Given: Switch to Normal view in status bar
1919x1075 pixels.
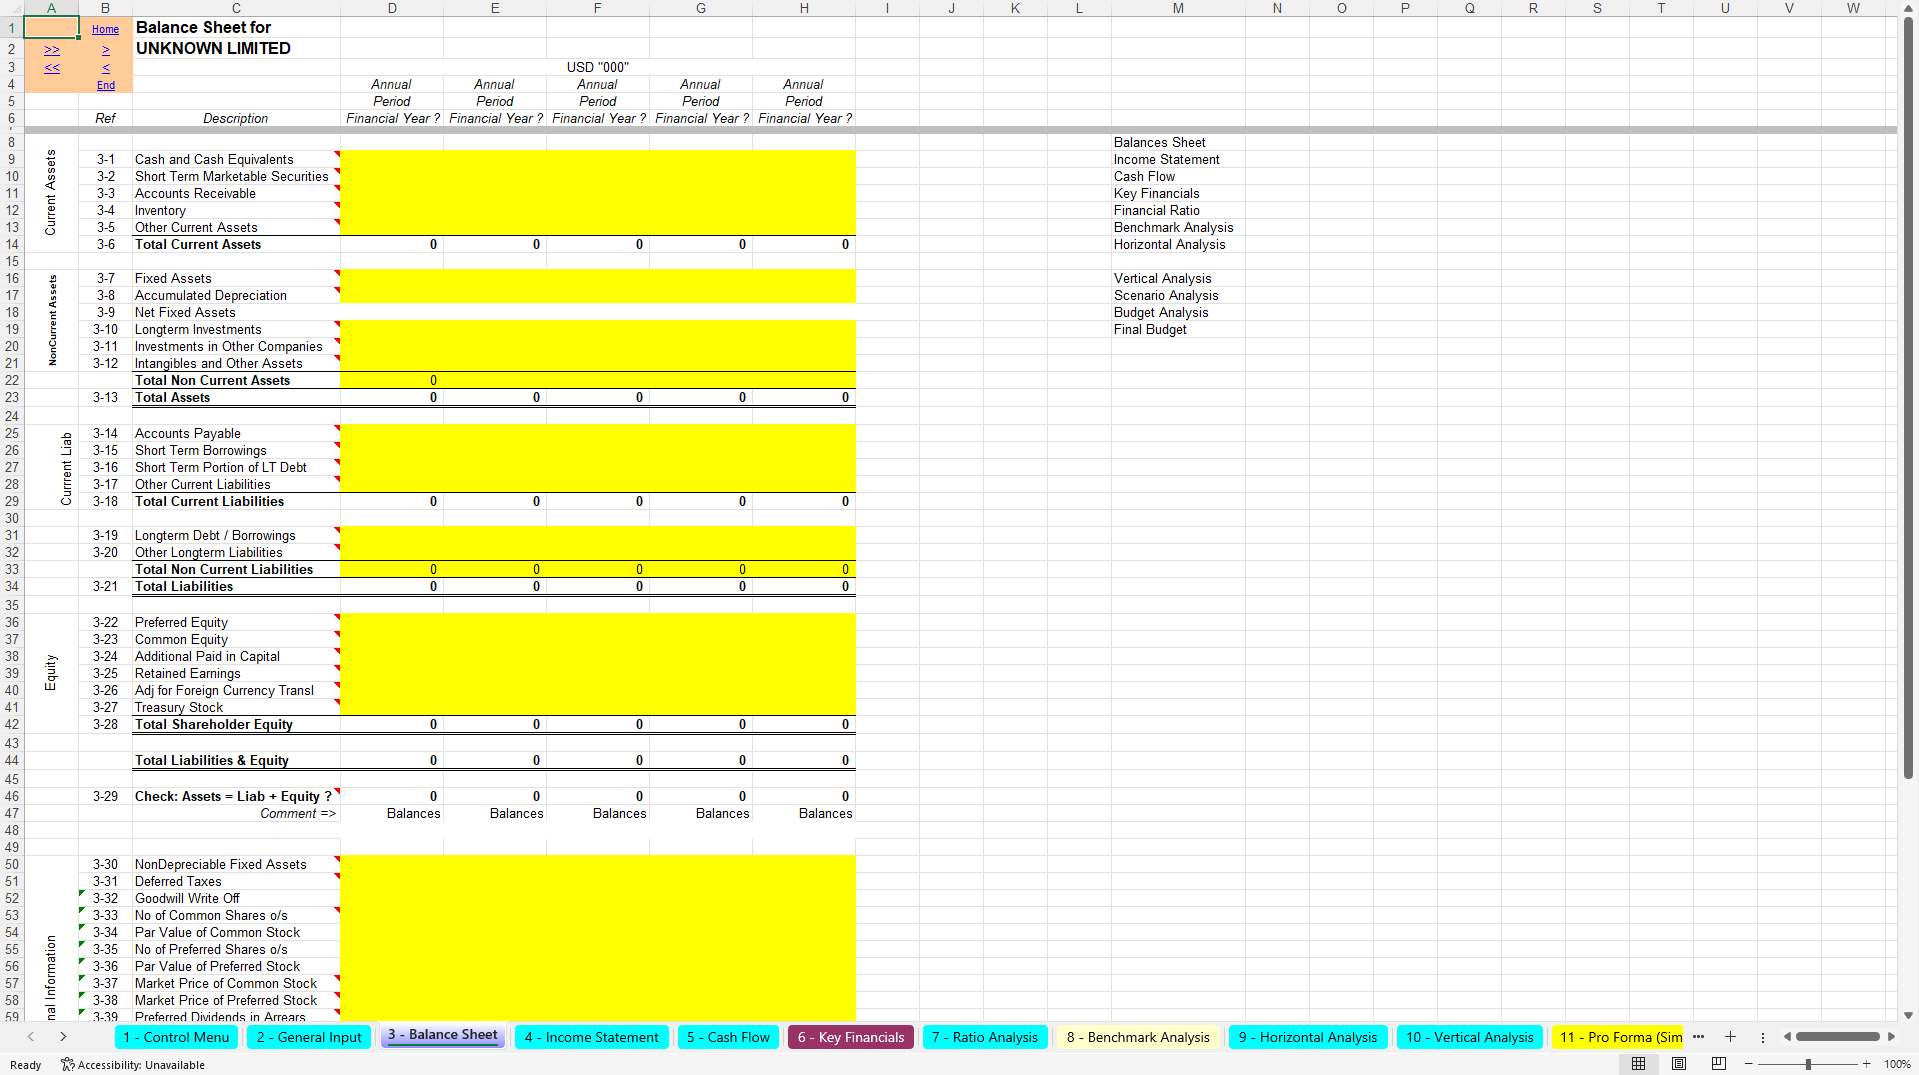Looking at the screenshot, I should (1638, 1064).
